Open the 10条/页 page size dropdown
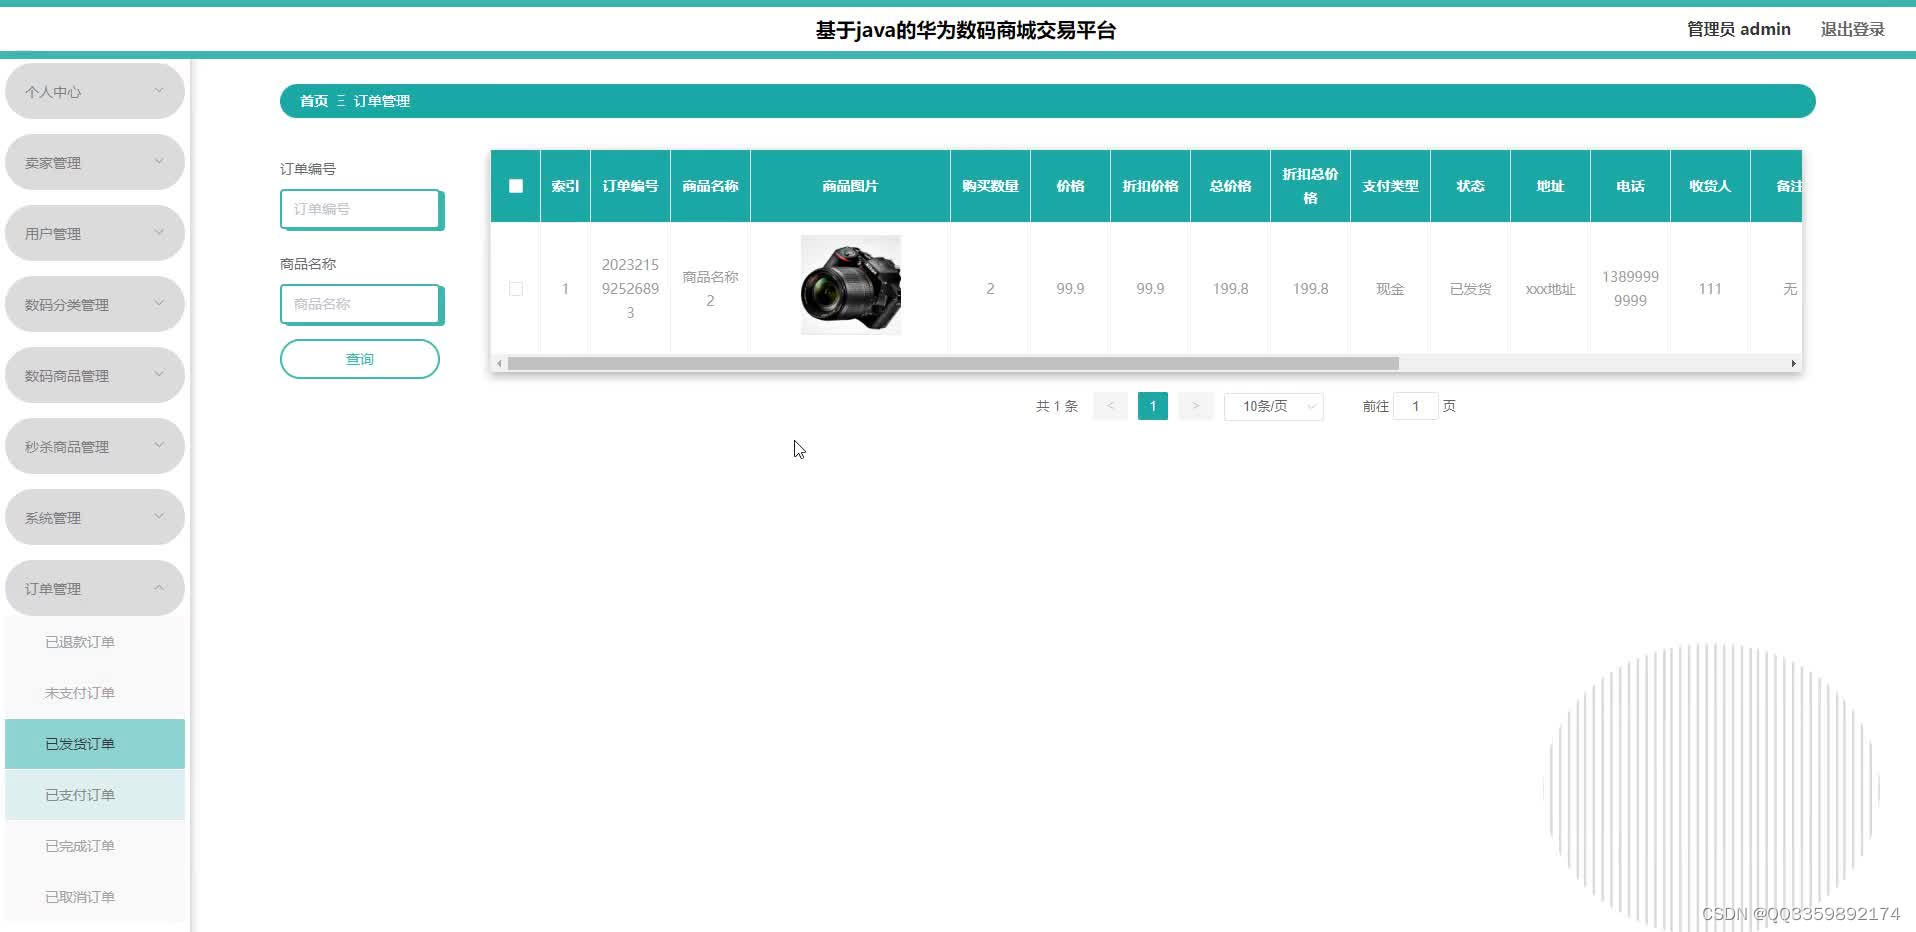Viewport: 1916px width, 932px height. click(x=1274, y=406)
